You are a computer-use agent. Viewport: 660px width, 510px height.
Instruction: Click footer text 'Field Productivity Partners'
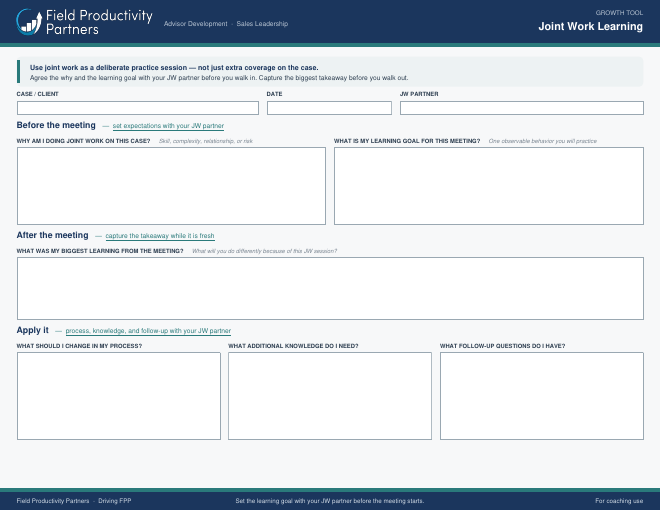[x=53, y=501]
